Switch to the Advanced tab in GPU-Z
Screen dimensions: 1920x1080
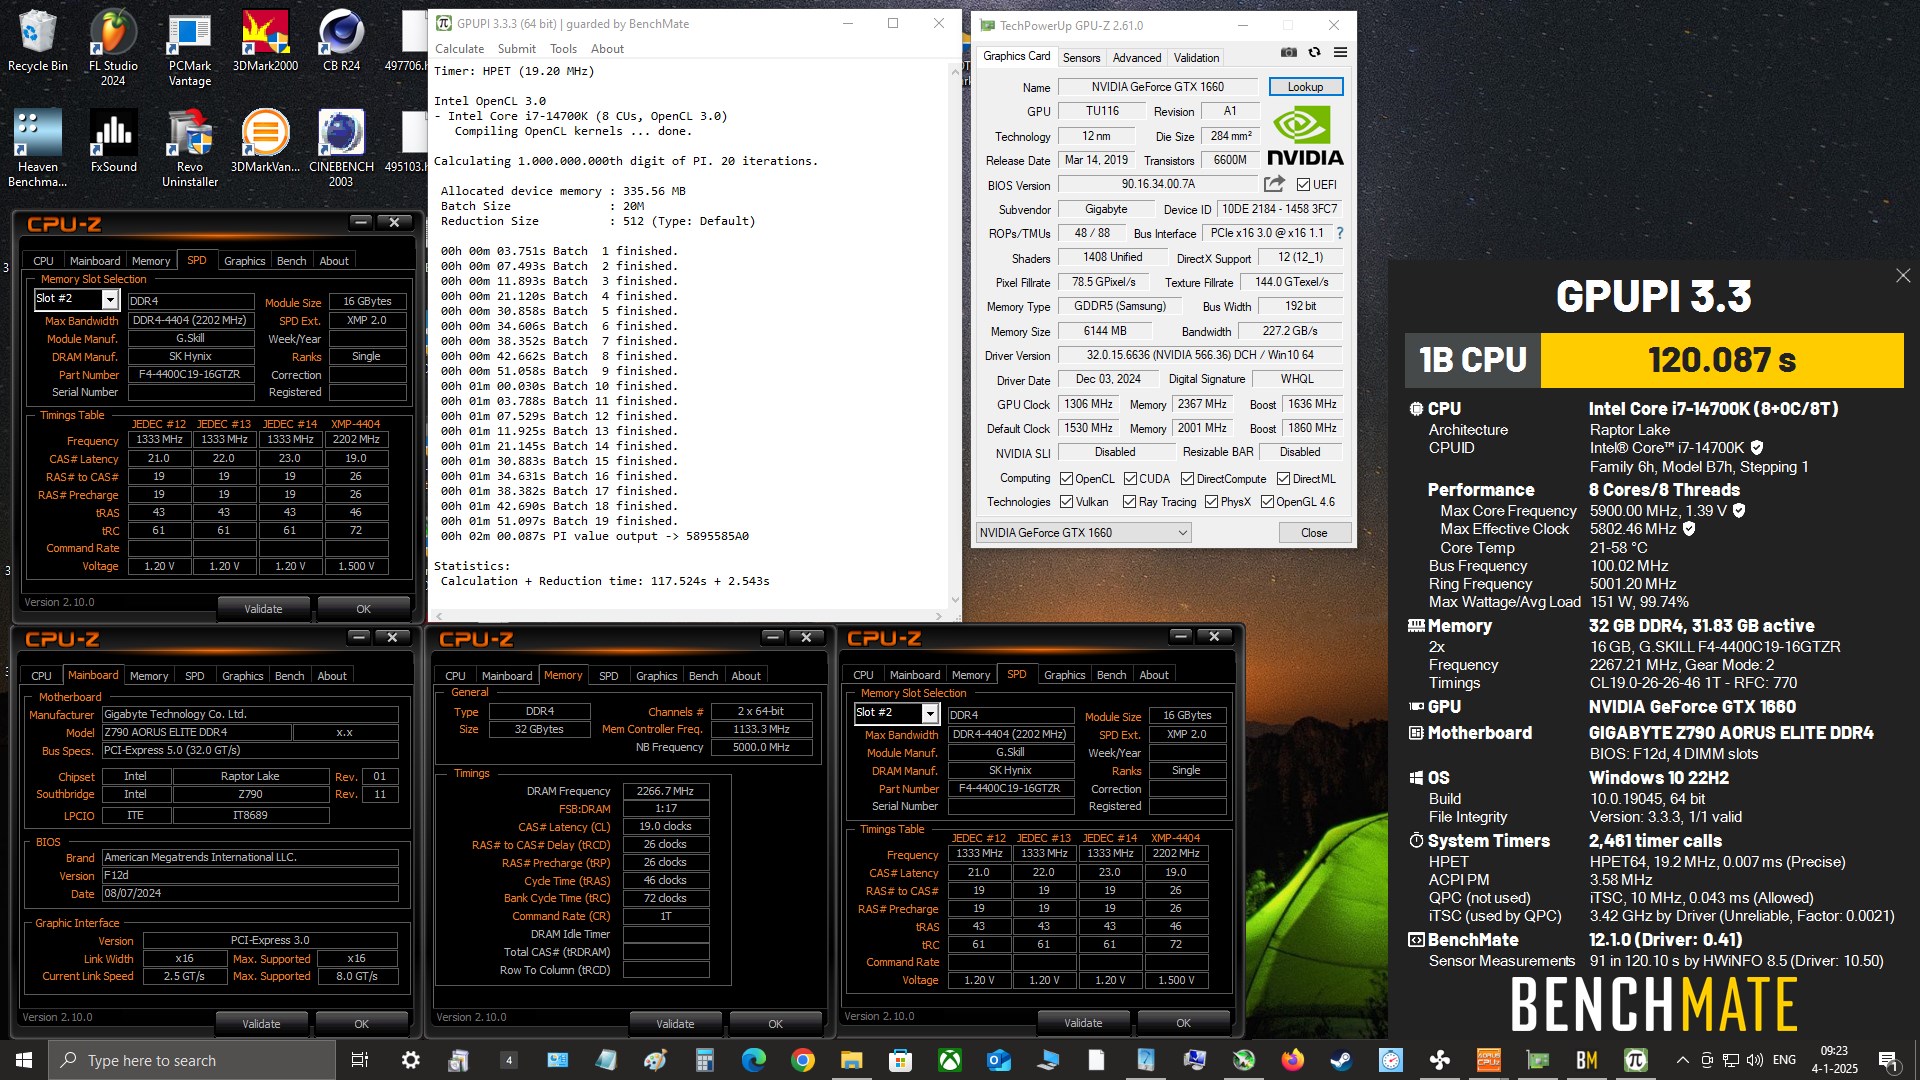1137,58
